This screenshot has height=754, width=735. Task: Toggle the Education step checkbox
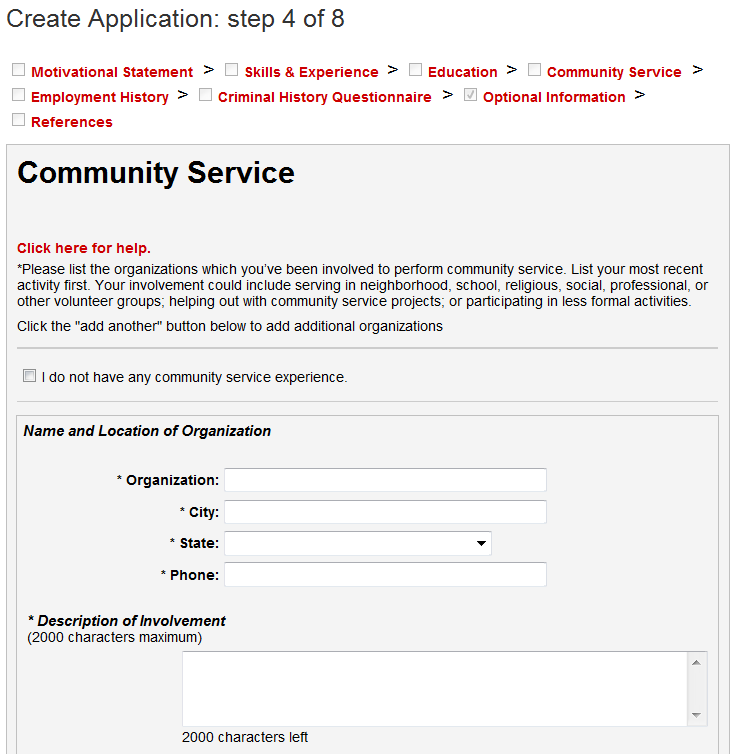point(415,70)
